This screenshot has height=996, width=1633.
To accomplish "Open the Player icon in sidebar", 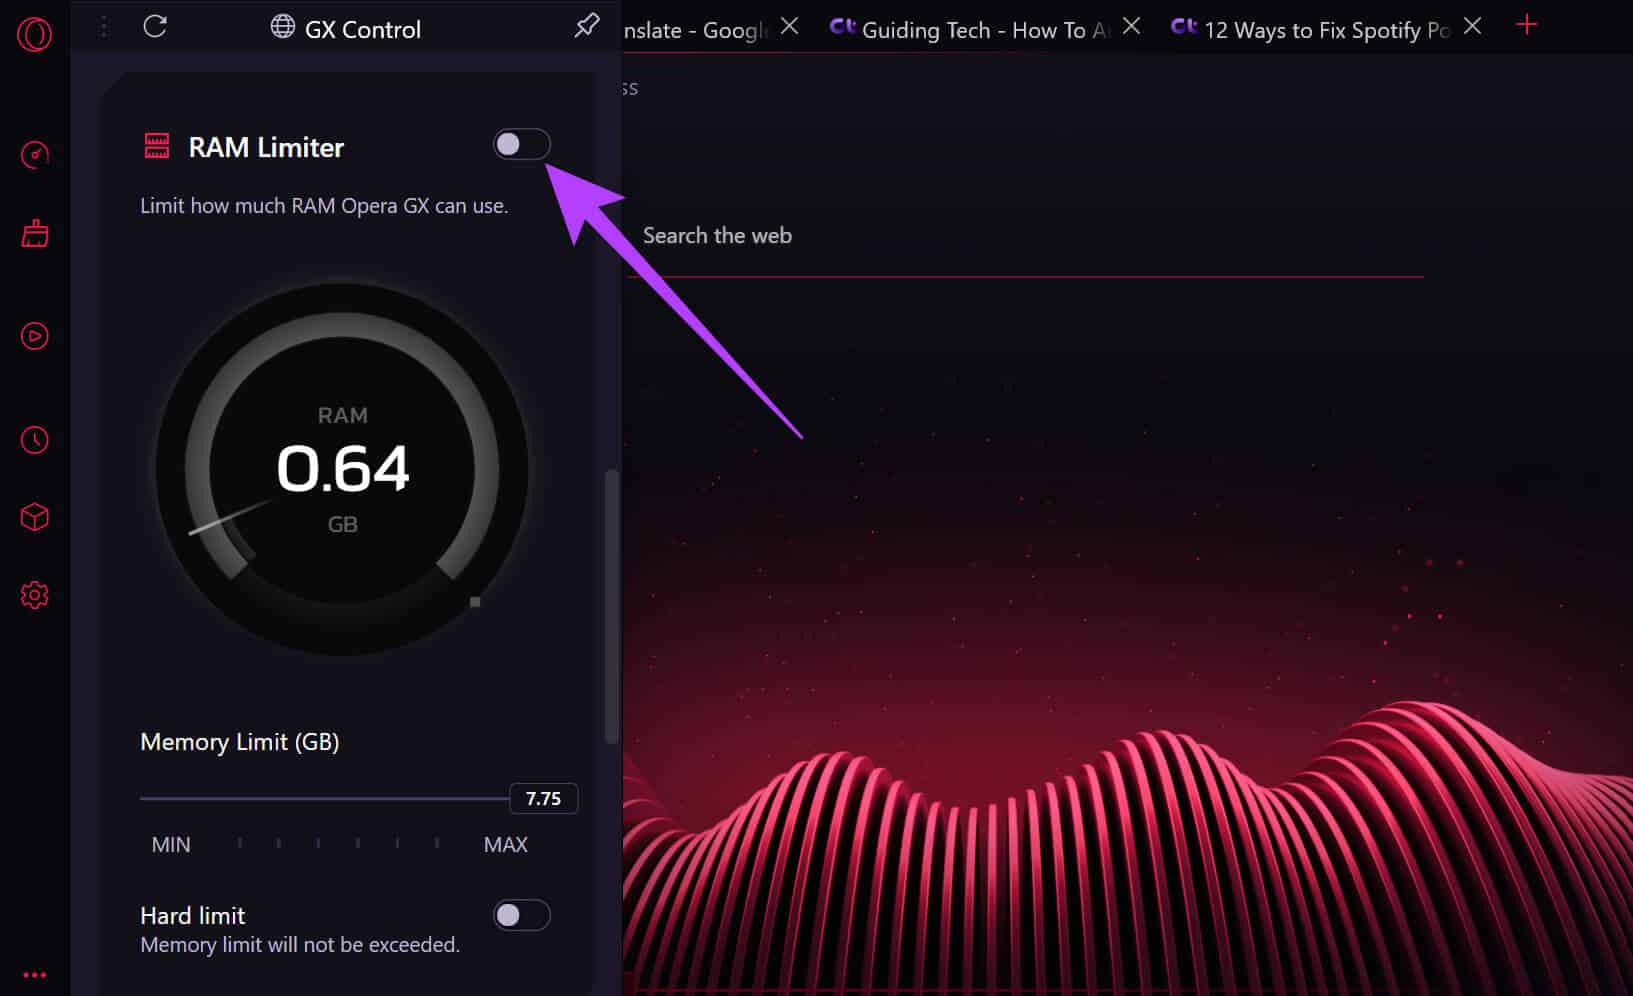I will tap(35, 336).
